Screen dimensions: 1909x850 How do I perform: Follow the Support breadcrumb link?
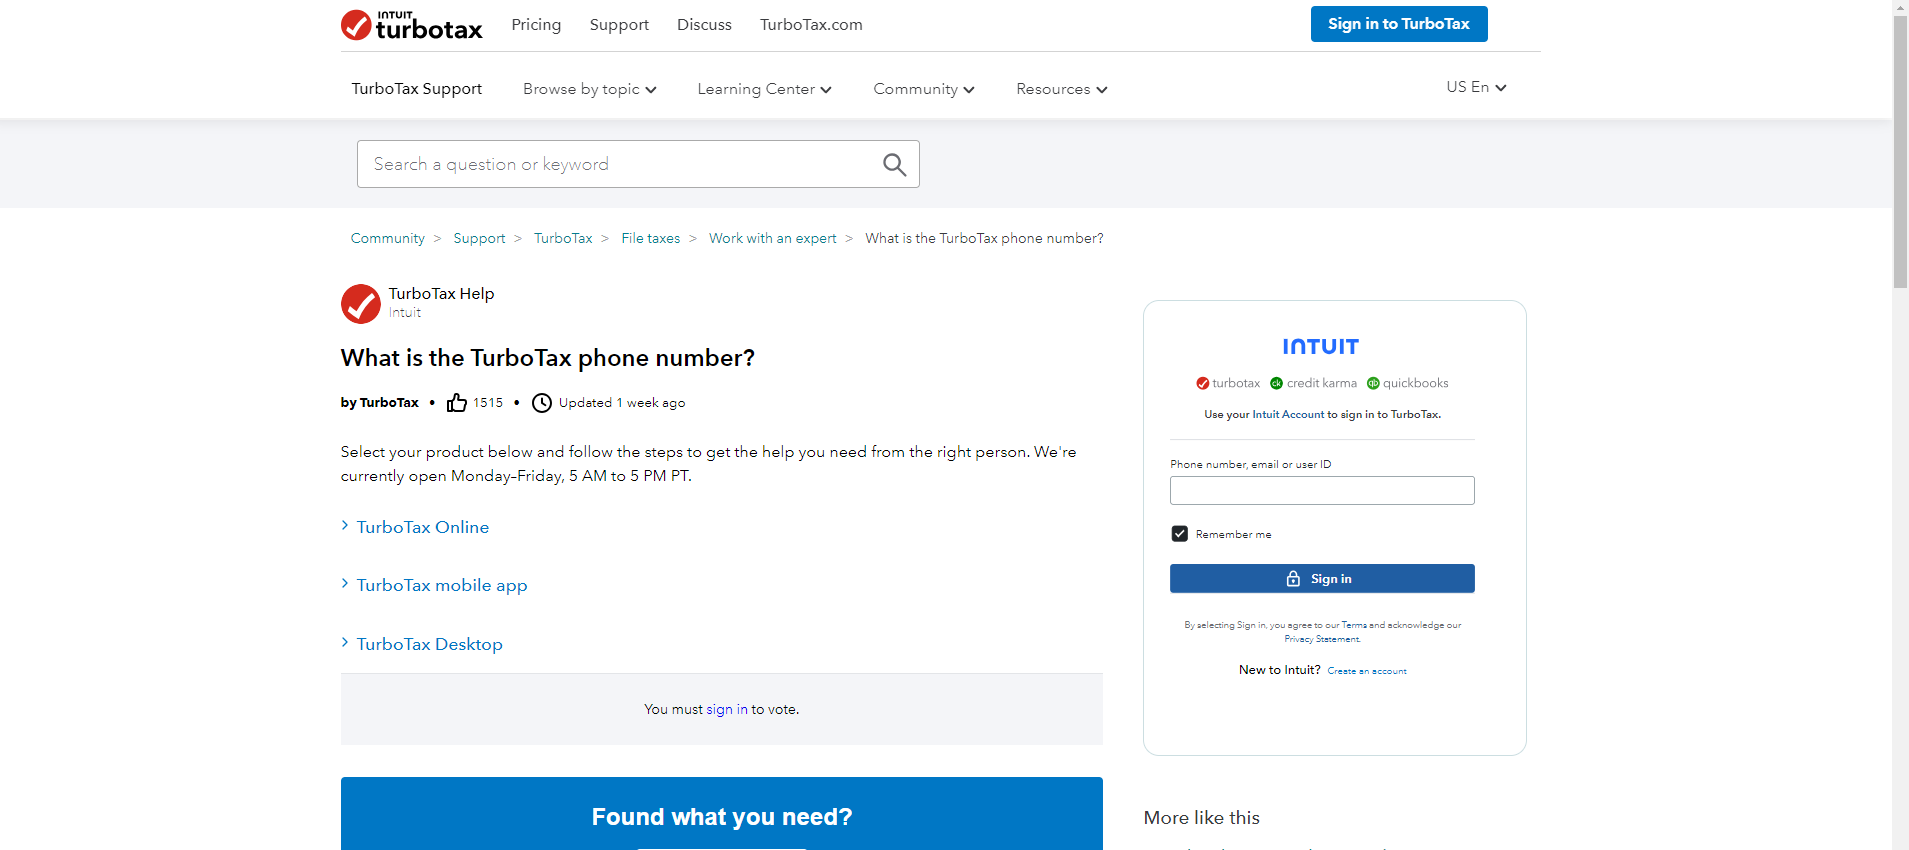pyautogui.click(x=479, y=238)
